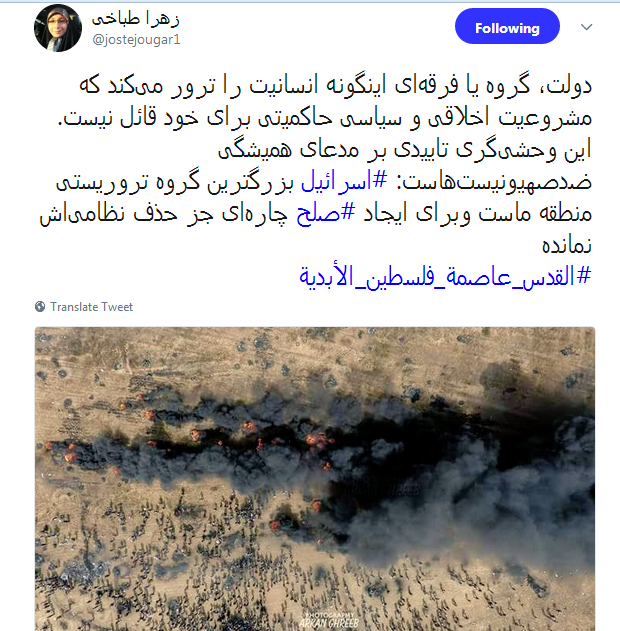Open the #القدس_عاصمة_فلسطين_الأبدية hashtag
The width and height of the screenshot is (620, 631).
coord(445,276)
